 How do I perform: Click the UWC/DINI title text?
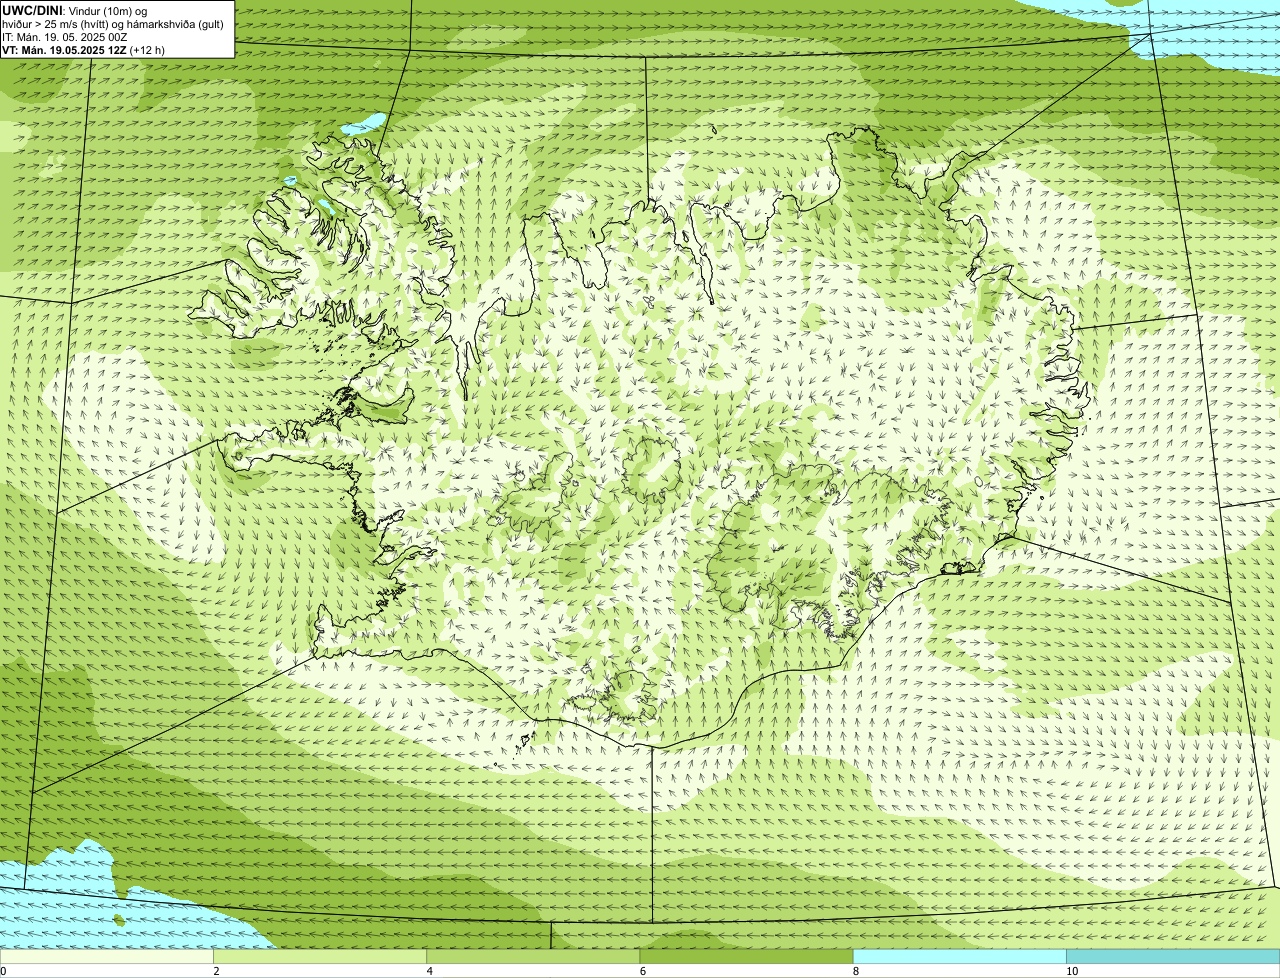pos(33,10)
